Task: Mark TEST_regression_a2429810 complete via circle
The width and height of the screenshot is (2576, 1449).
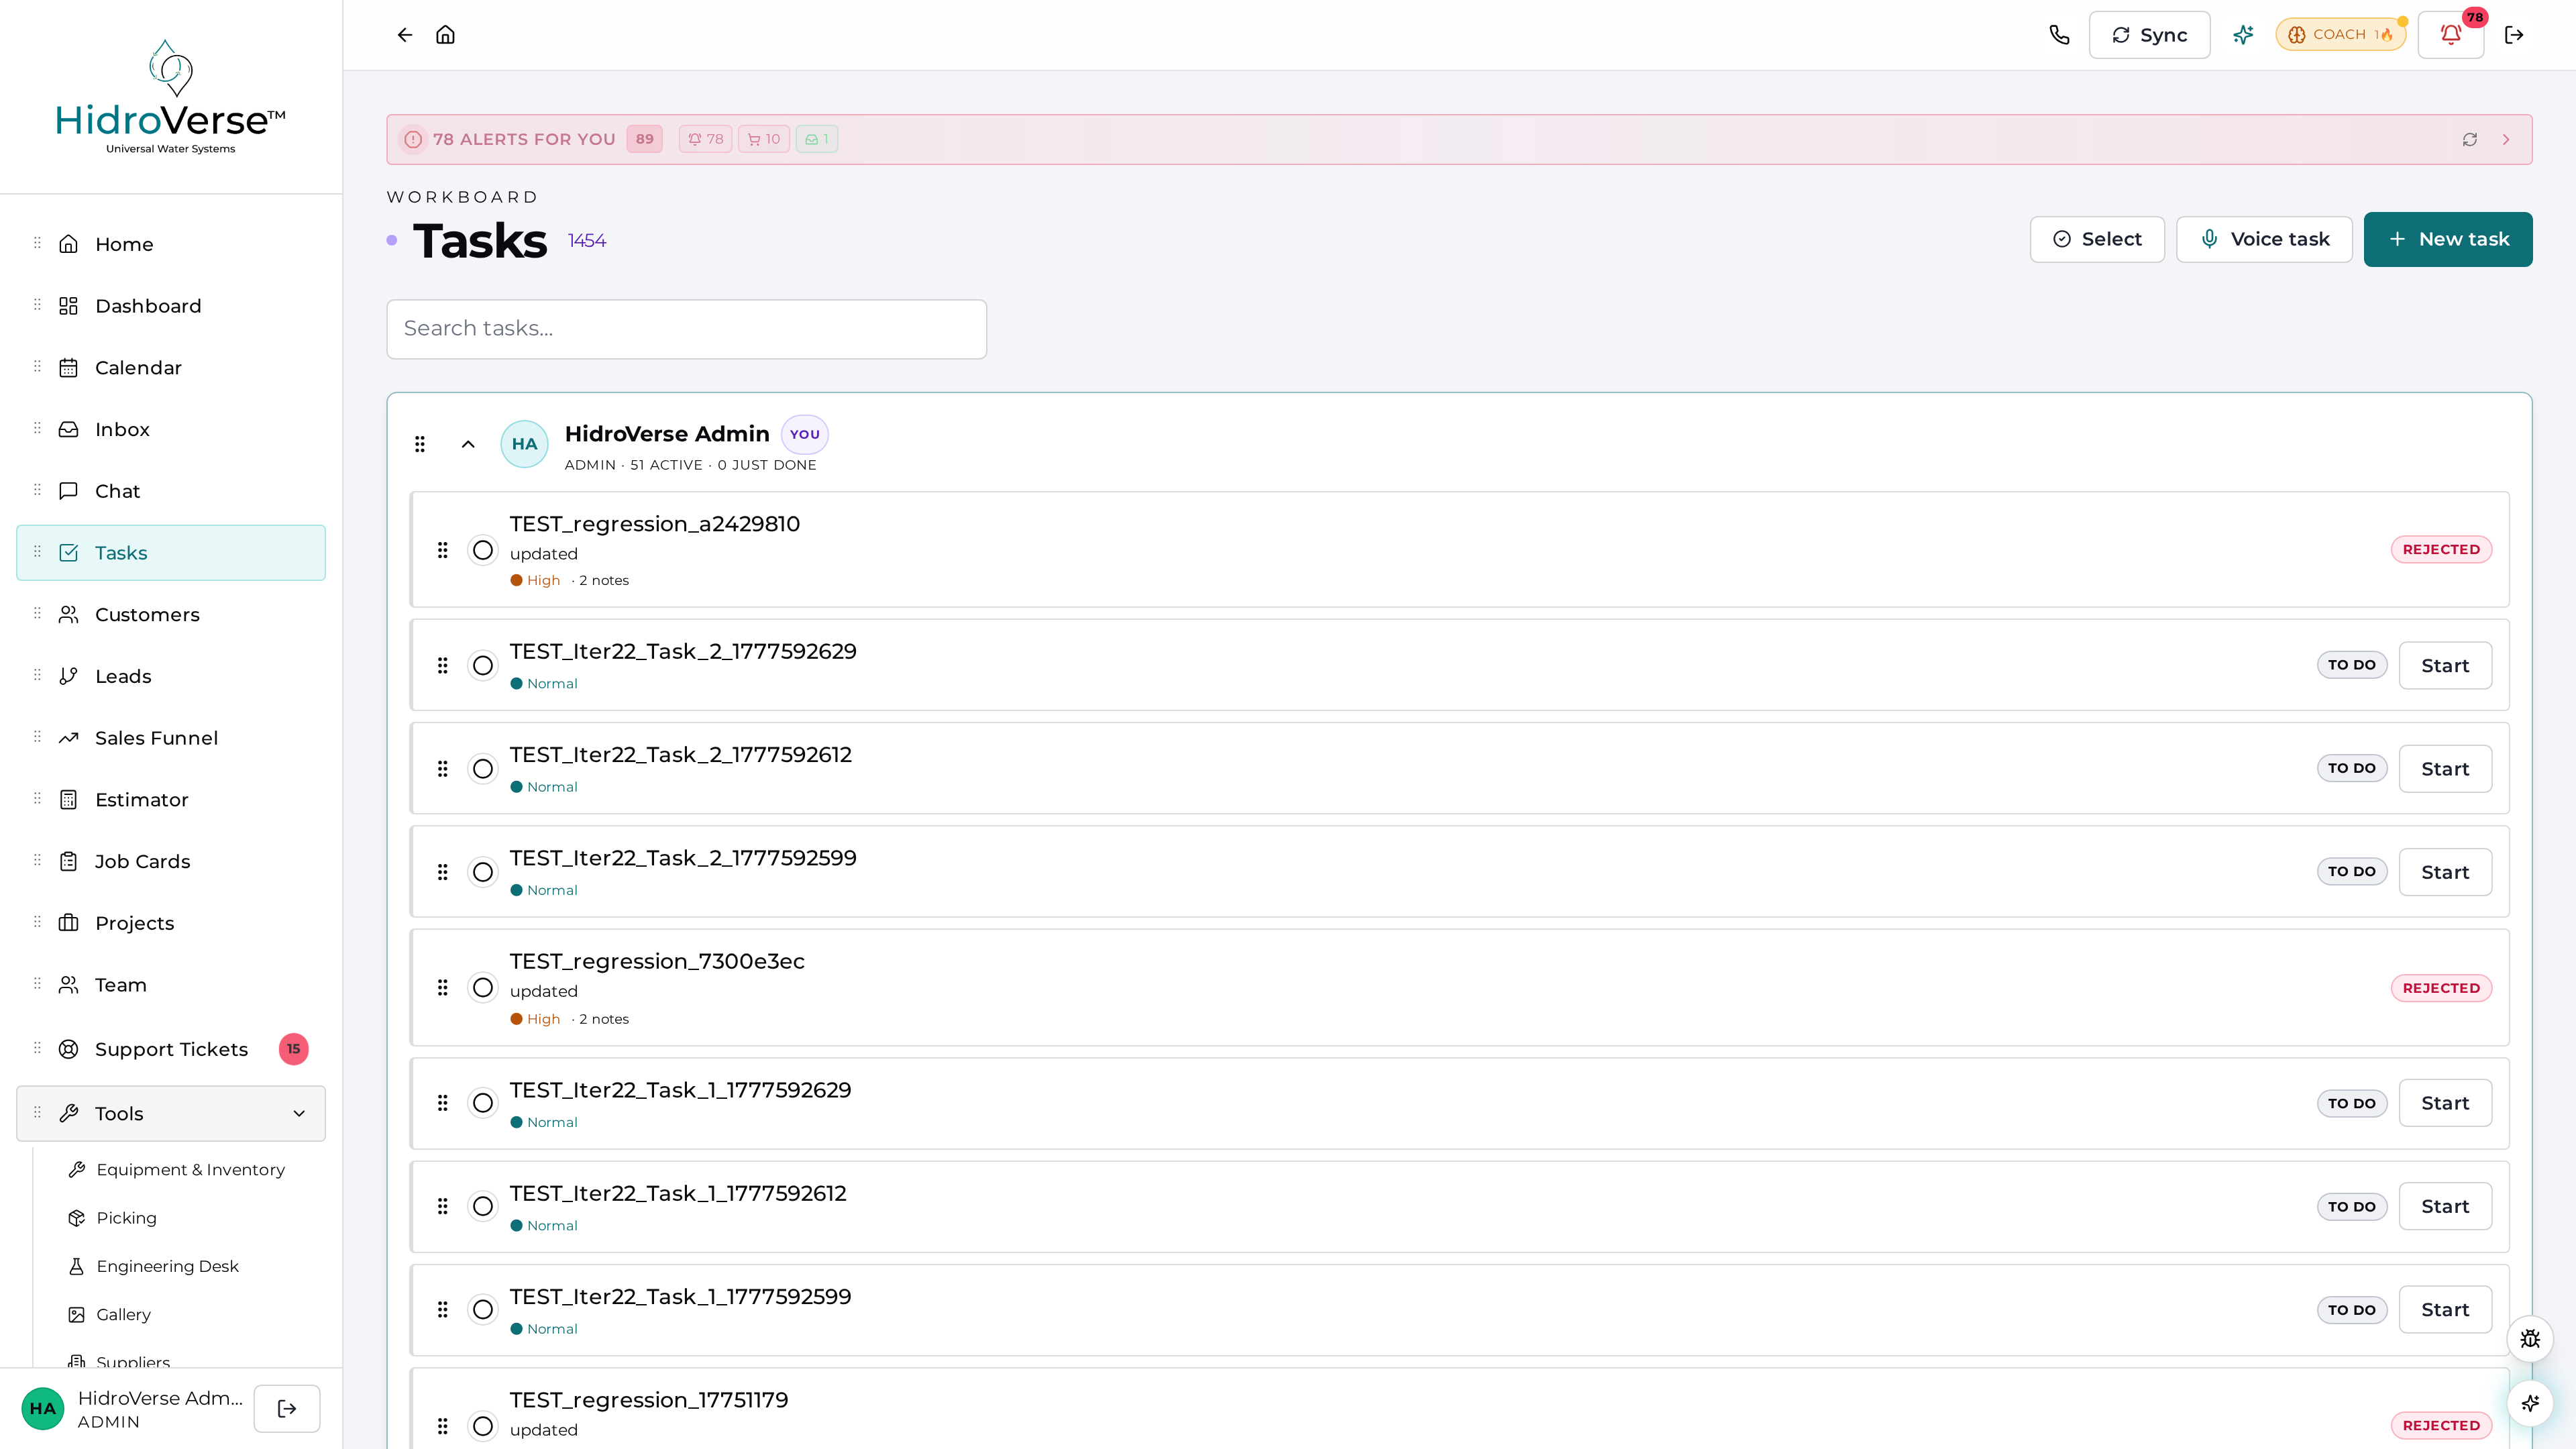Action: point(483,550)
